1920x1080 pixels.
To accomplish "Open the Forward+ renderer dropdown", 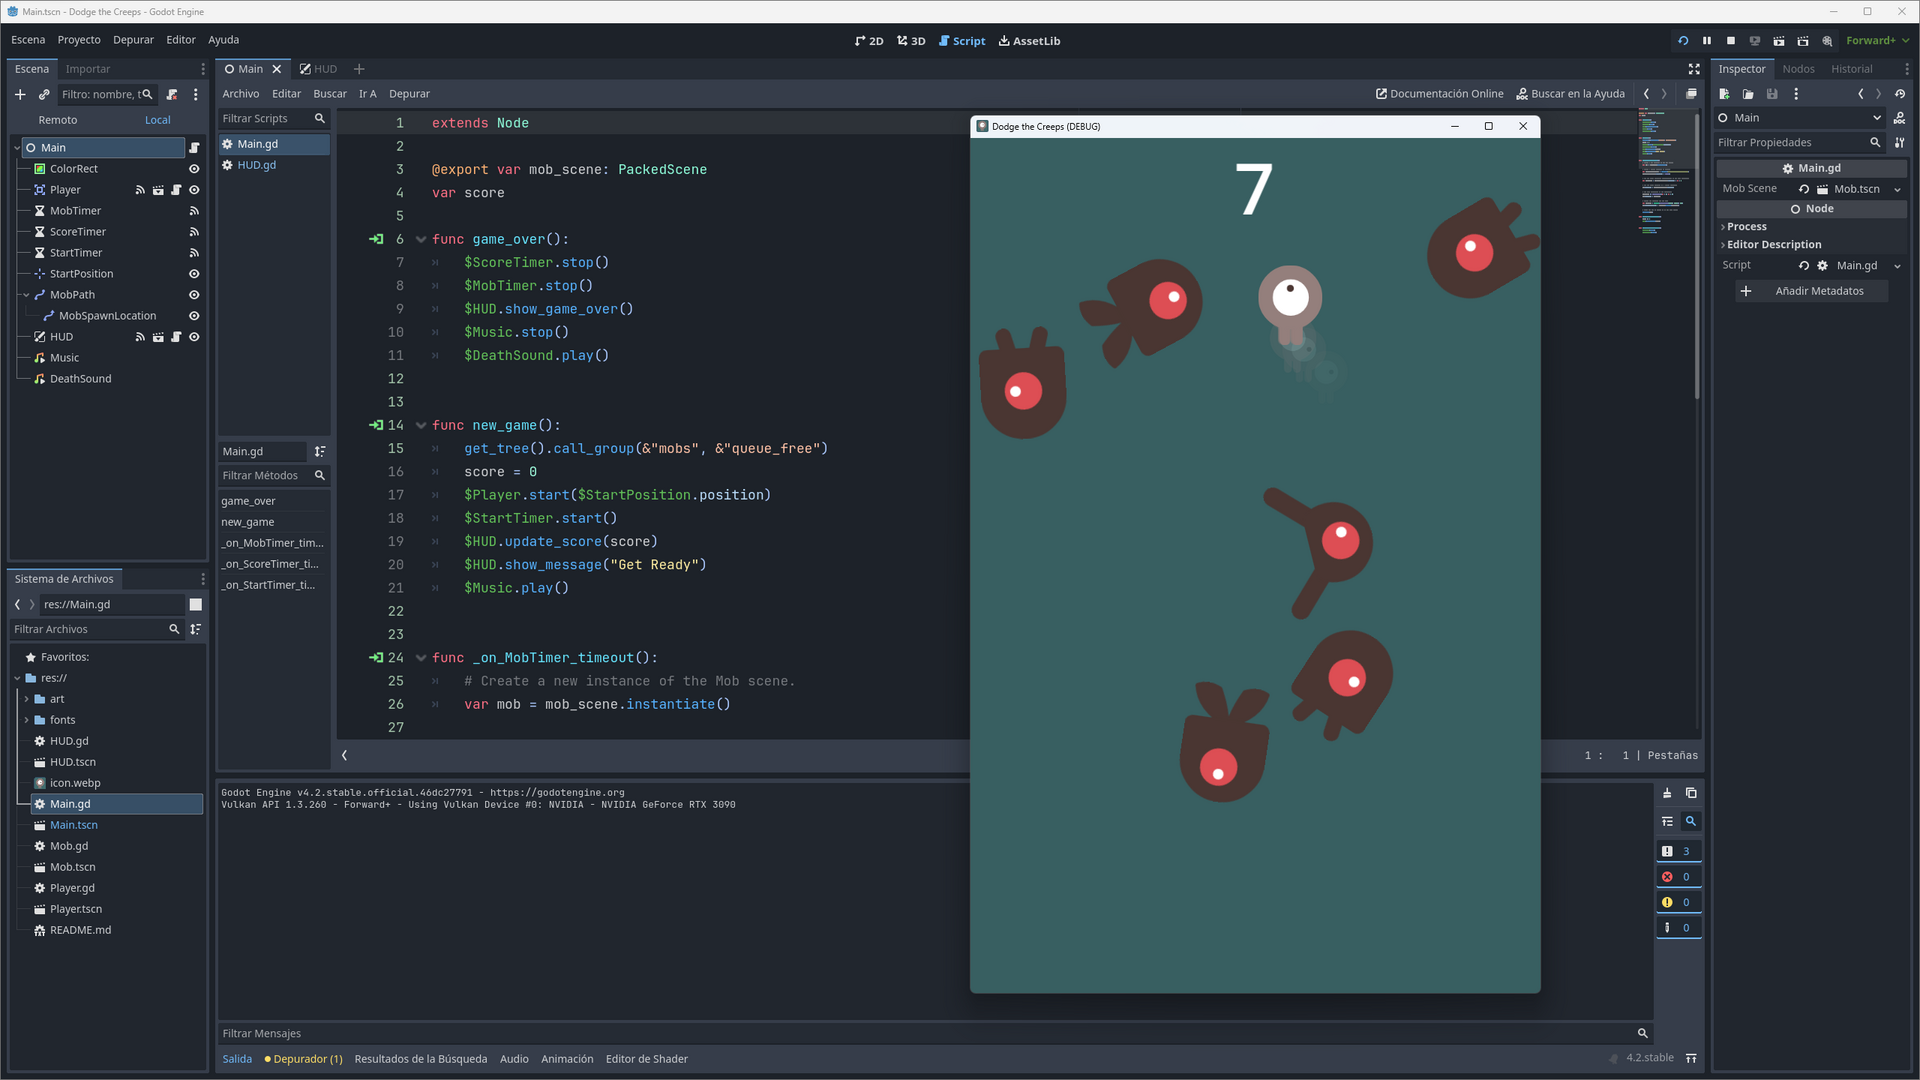I will point(1877,41).
